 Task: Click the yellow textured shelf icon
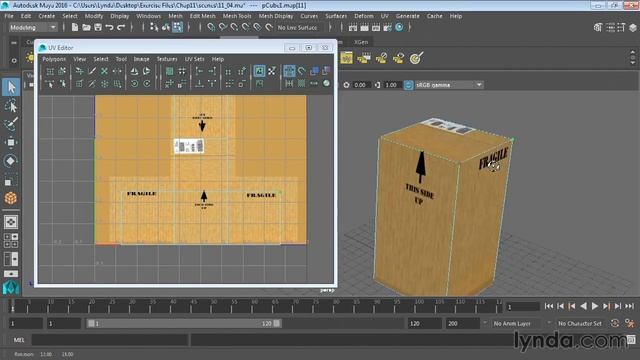346,58
